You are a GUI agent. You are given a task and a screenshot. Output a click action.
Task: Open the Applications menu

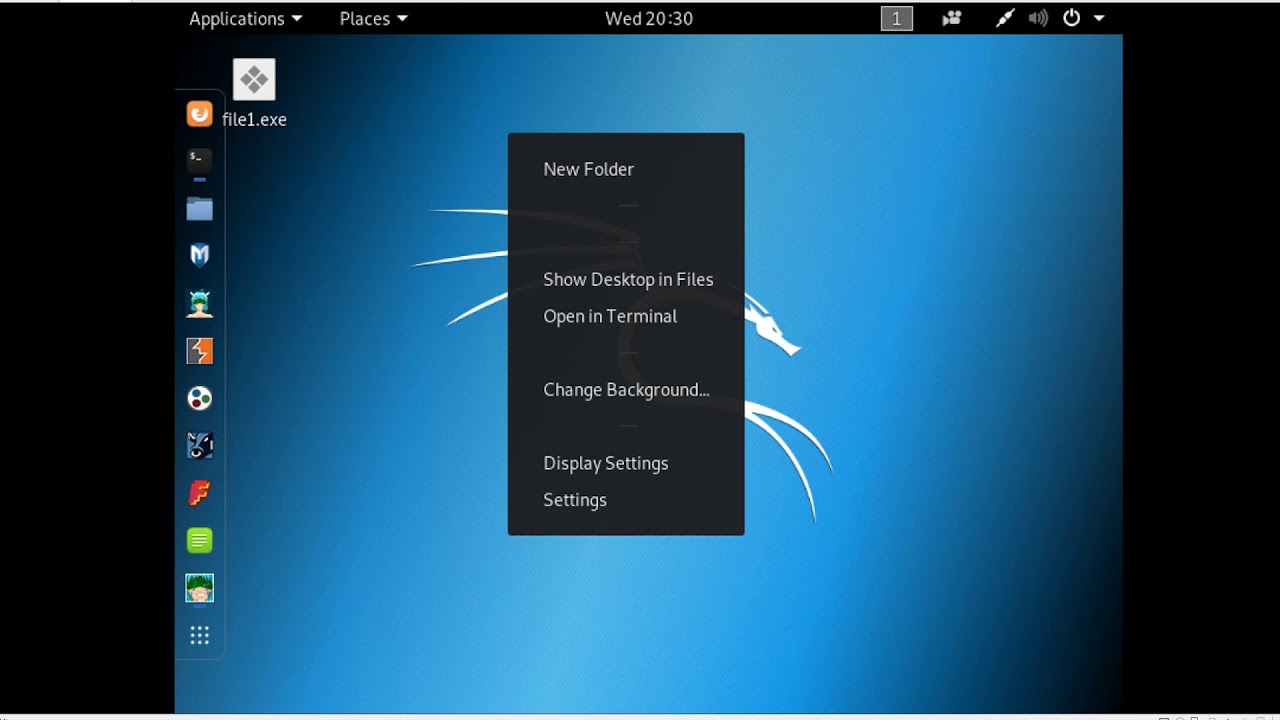tap(246, 18)
